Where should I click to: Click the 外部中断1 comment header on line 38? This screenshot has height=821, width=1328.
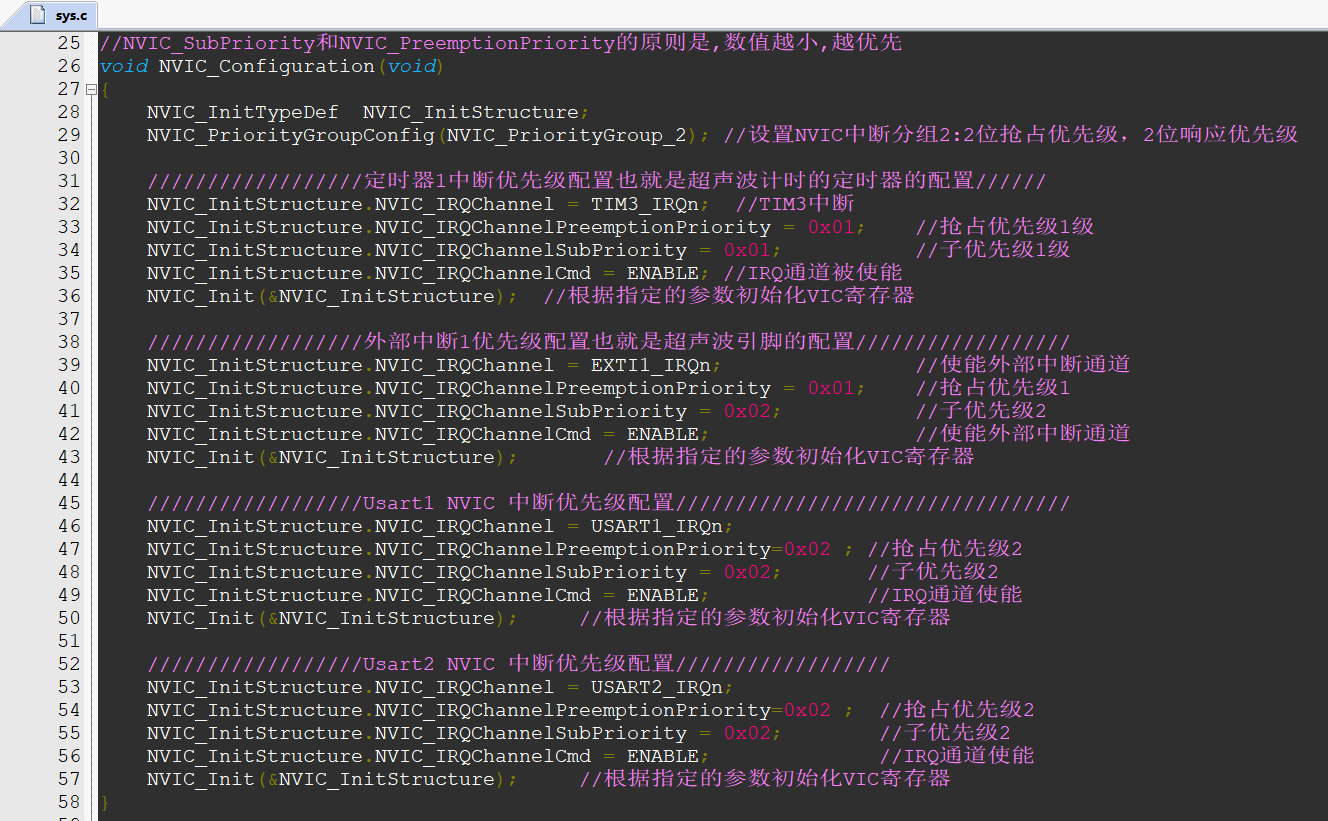pyautogui.click(x=608, y=342)
